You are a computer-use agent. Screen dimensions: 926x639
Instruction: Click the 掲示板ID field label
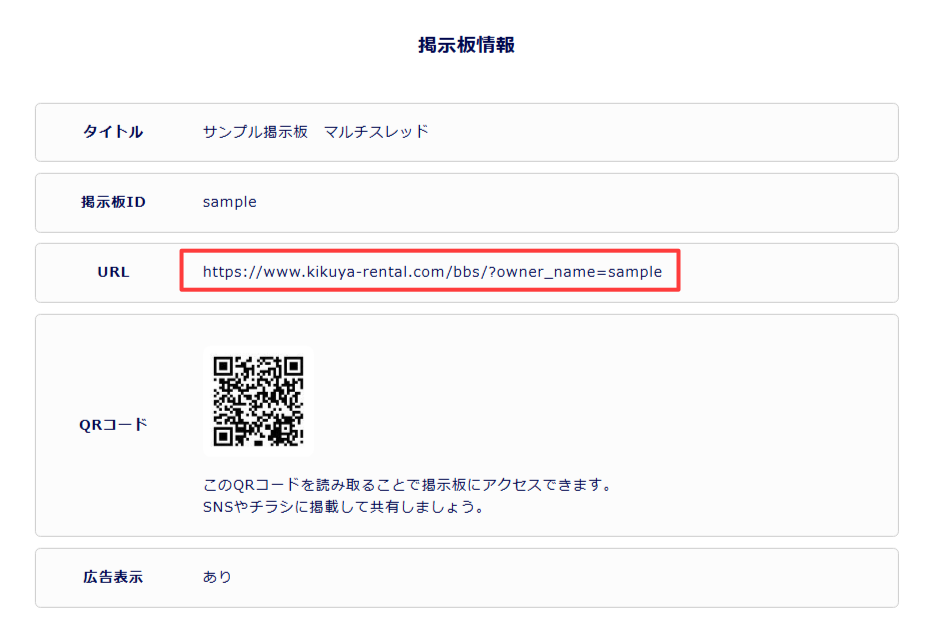tap(113, 202)
